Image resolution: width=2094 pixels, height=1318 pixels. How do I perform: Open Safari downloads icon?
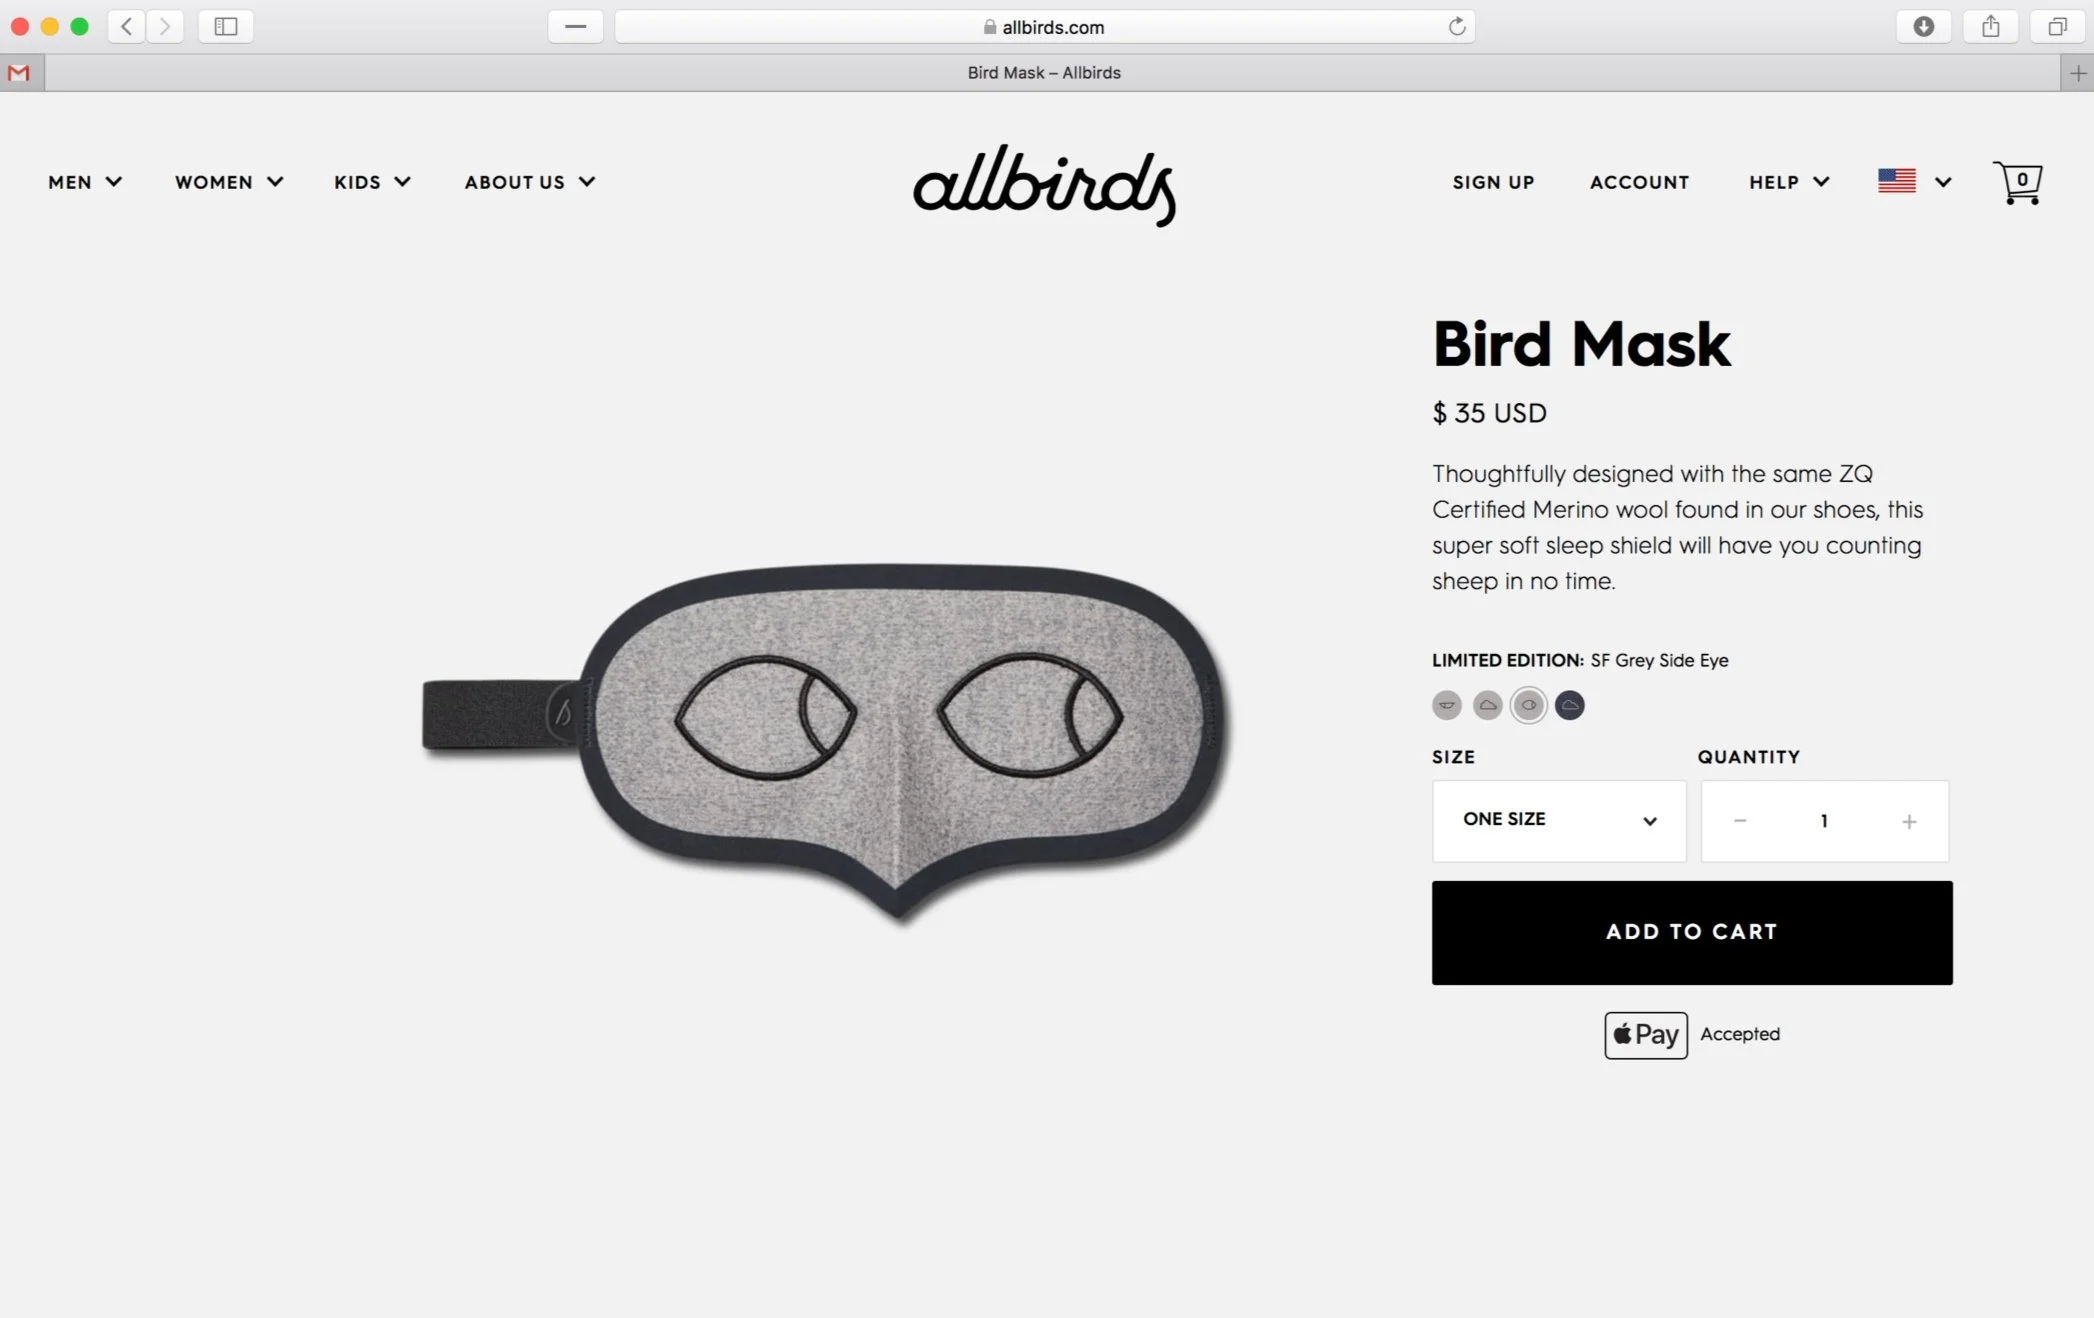[x=1923, y=27]
